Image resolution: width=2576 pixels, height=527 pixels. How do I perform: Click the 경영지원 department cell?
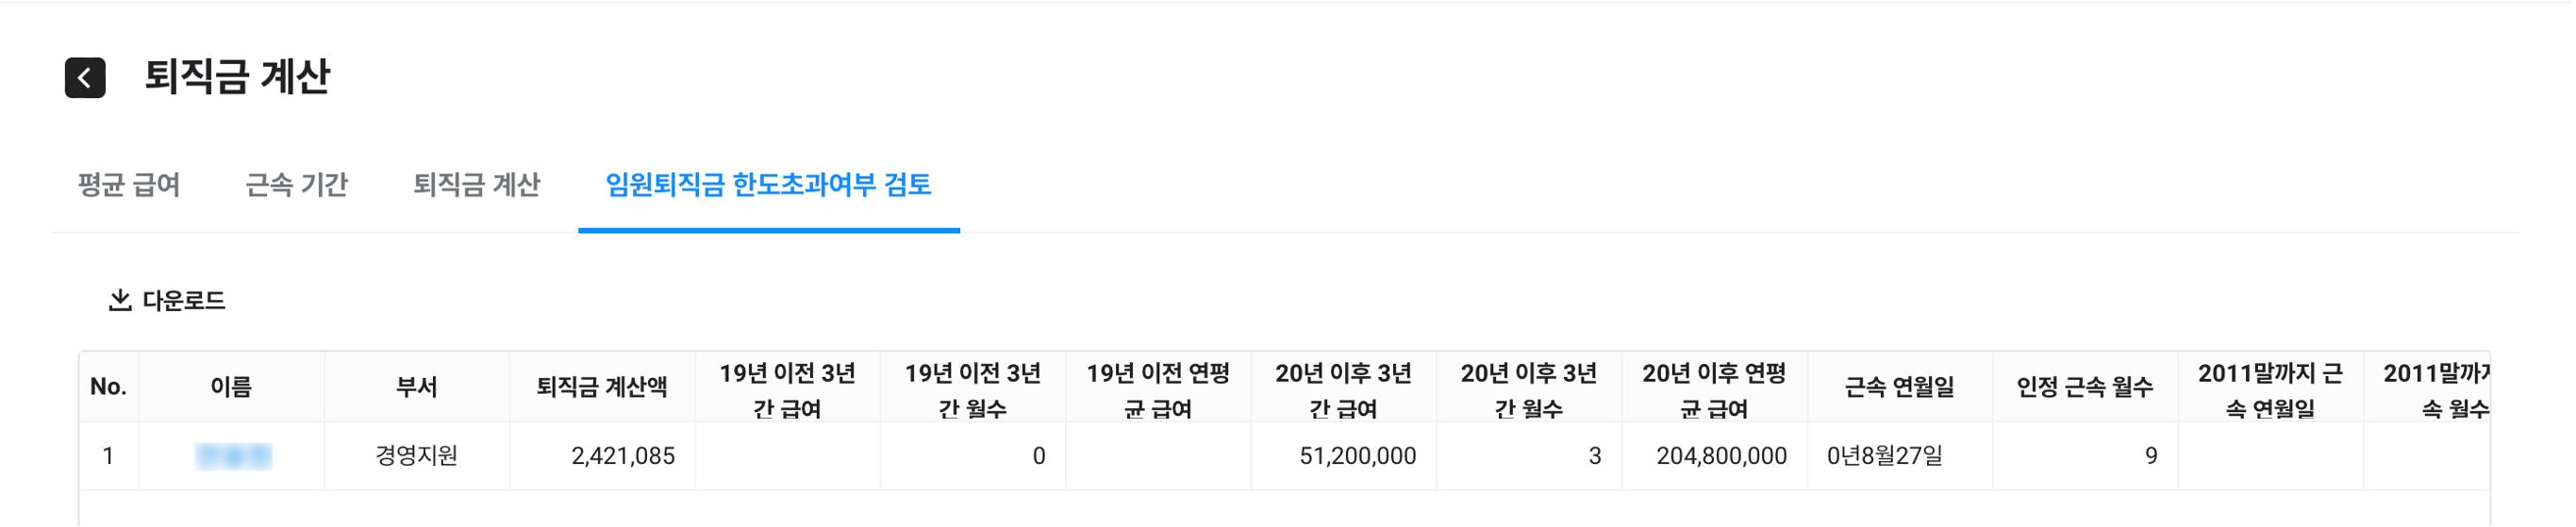[x=416, y=456]
